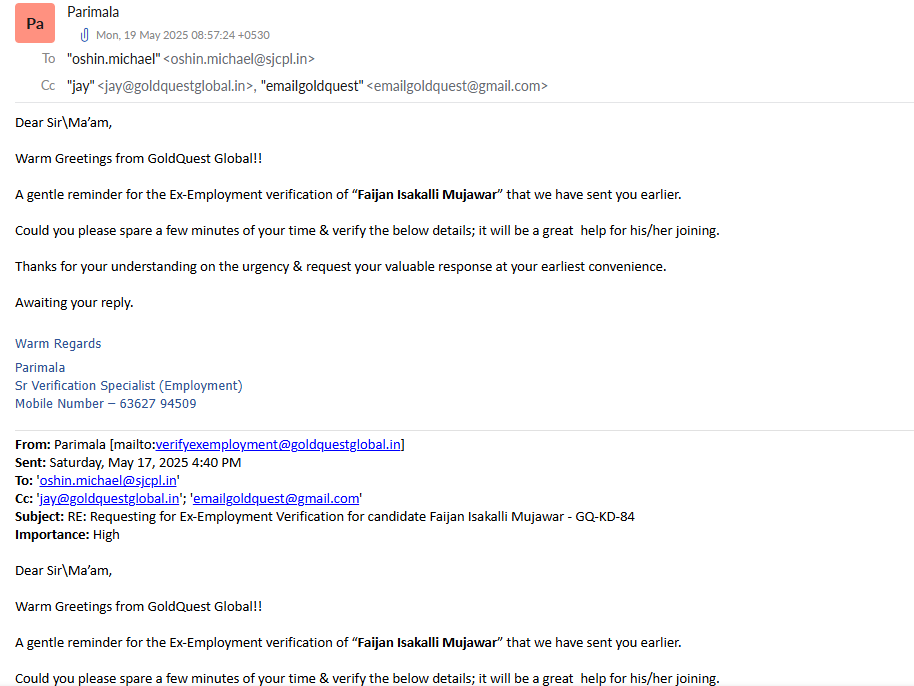Click the To label in header
Screen dimensions: 914x686
tap(48, 58)
